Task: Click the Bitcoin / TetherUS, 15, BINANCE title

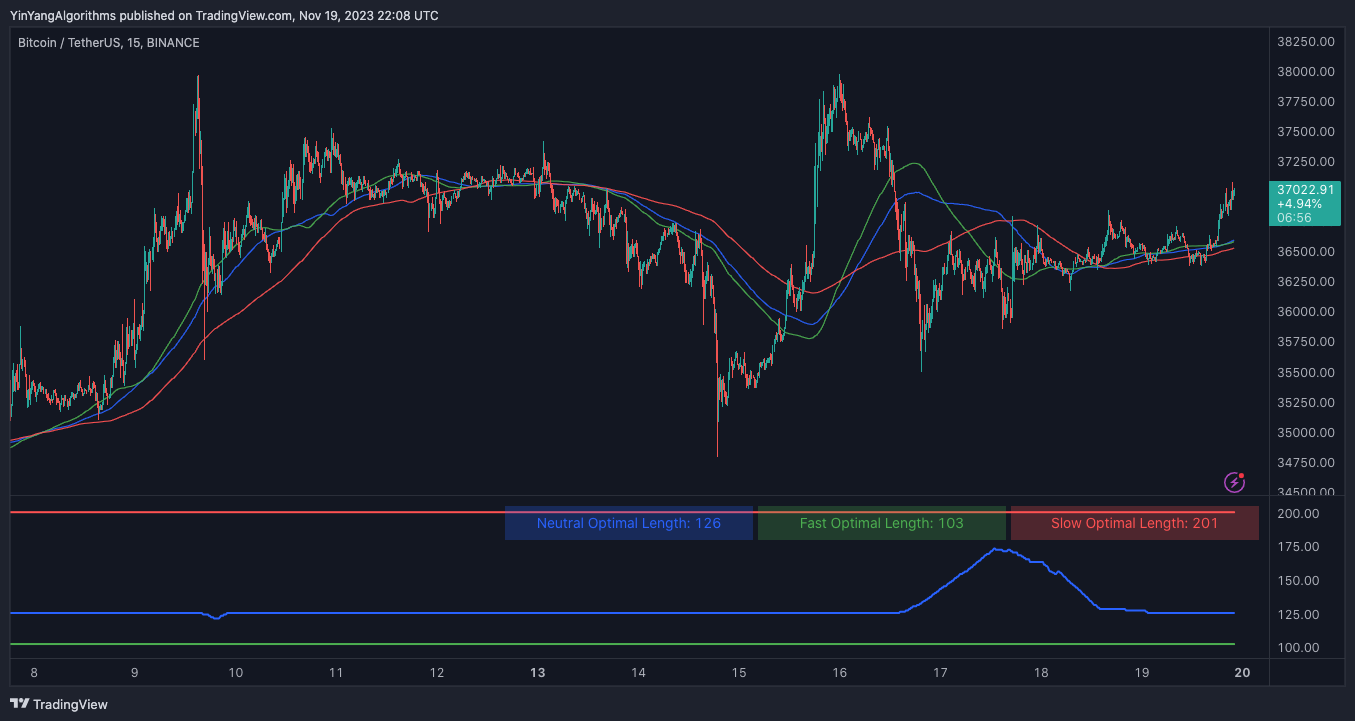Action: (x=109, y=43)
